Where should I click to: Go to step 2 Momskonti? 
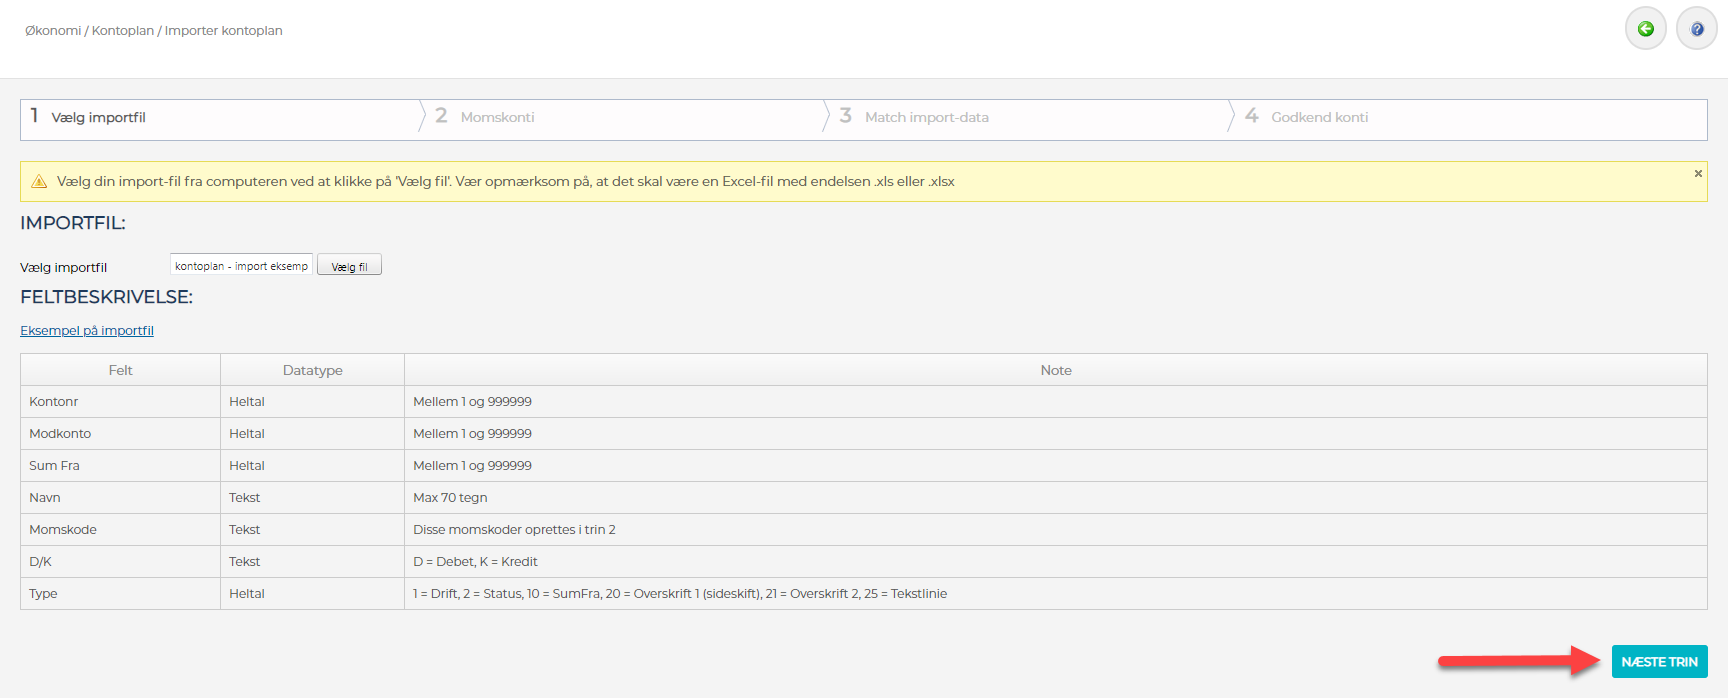click(497, 118)
